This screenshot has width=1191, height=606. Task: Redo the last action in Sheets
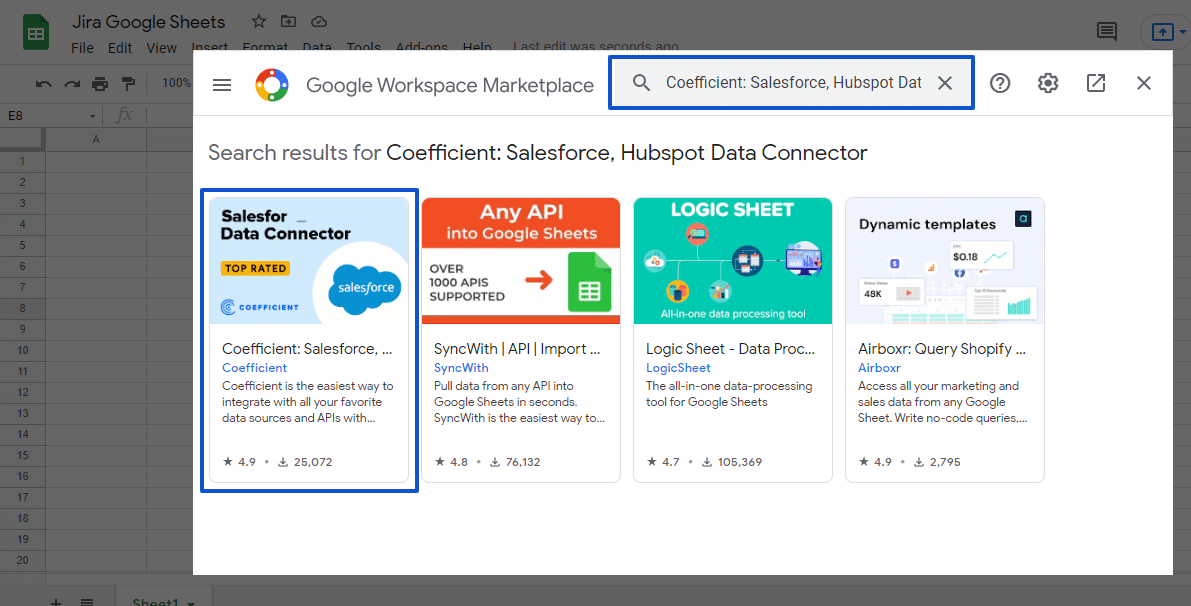coord(71,84)
